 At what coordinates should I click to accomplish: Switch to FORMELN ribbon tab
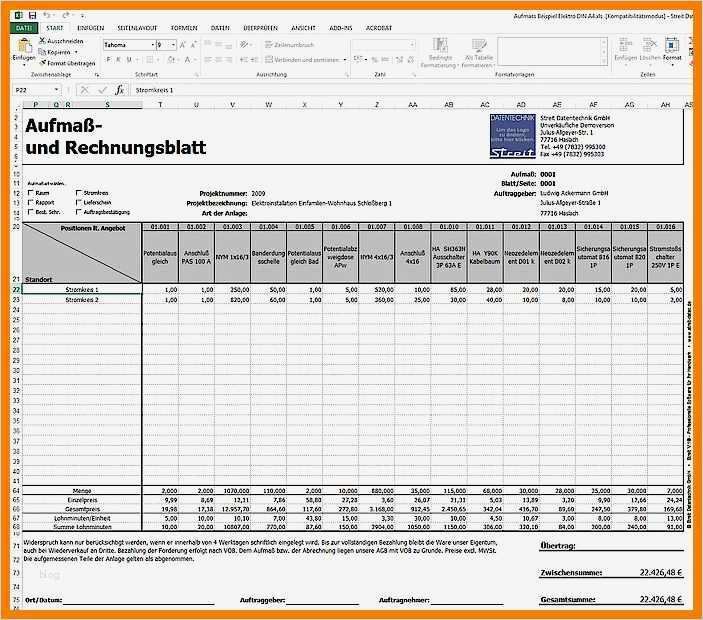(x=184, y=28)
